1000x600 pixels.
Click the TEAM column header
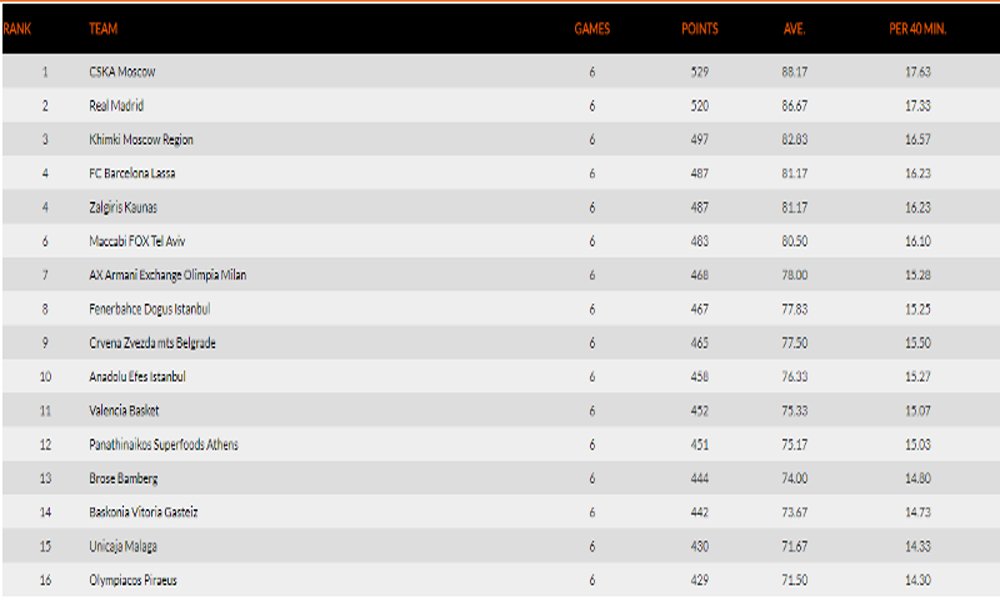click(103, 29)
